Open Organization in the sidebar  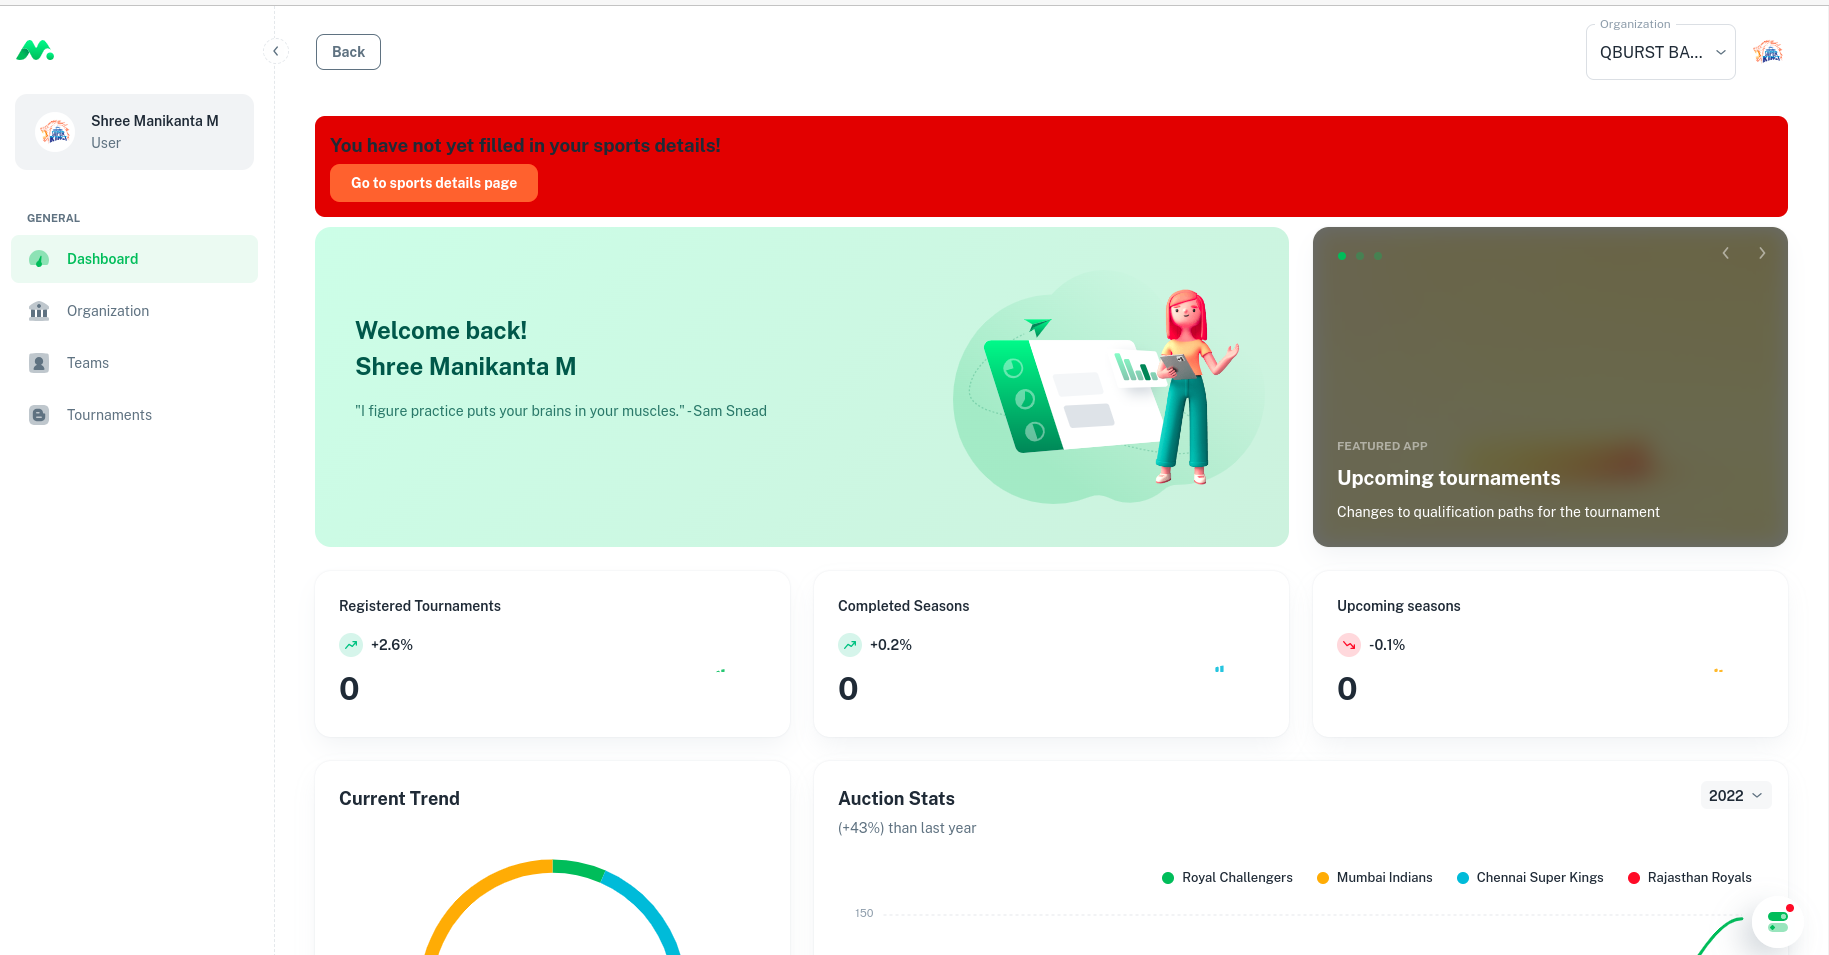pyautogui.click(x=134, y=311)
